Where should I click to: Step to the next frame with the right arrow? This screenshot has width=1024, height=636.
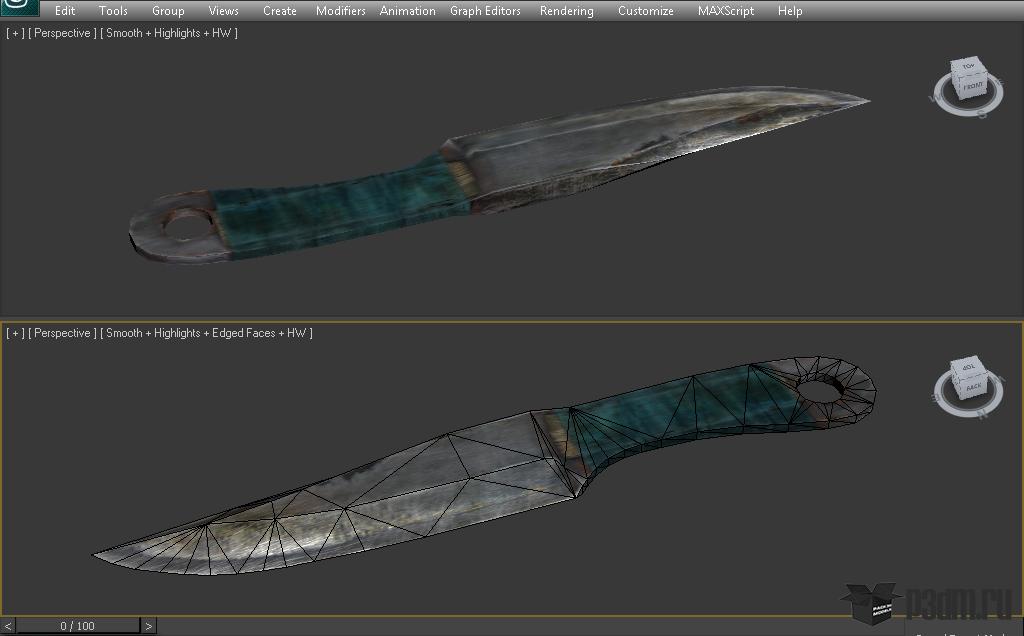click(148, 626)
